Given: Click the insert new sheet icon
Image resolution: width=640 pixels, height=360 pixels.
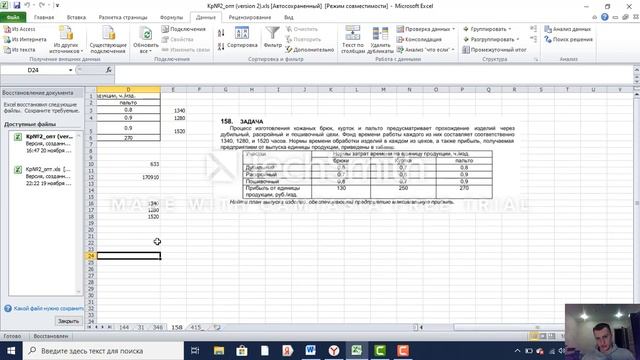Looking at the screenshot, I should [217, 327].
